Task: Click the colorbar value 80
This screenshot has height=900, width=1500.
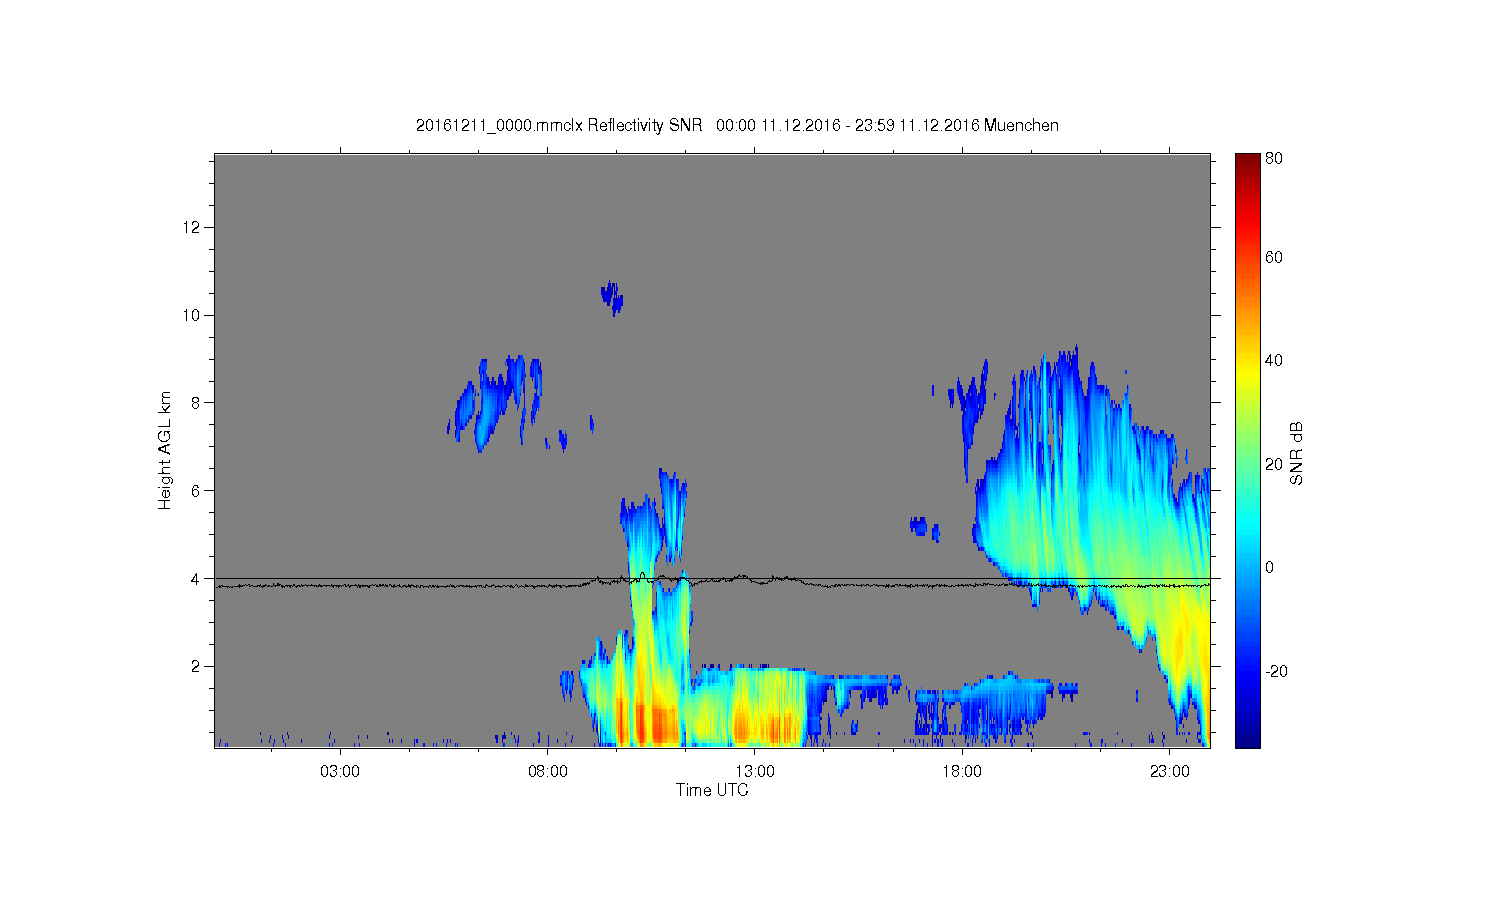Action: [x=1274, y=158]
